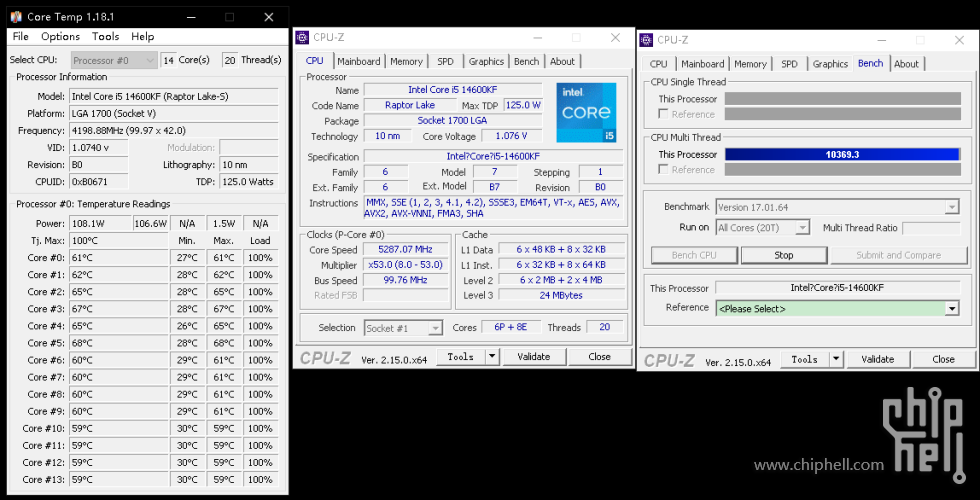
Task: Open the Options menu in Core Temp
Action: click(61, 36)
